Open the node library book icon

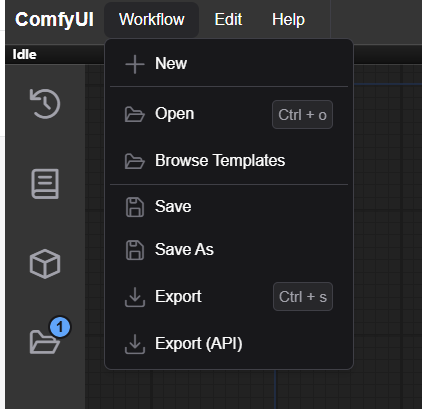(45, 184)
